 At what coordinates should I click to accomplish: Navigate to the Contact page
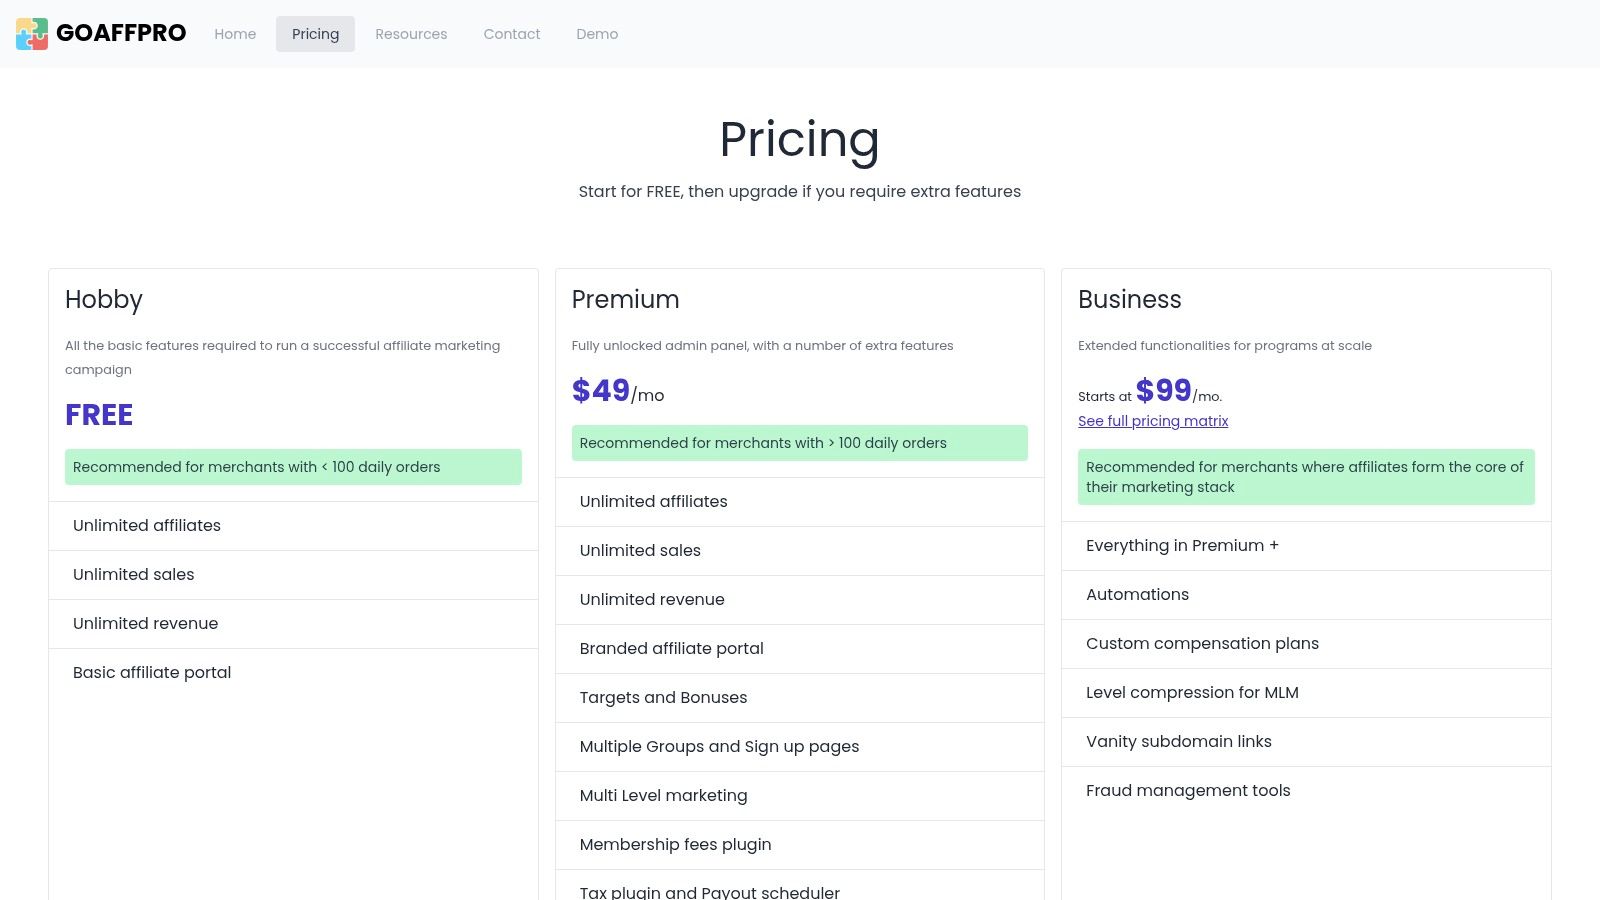click(x=511, y=34)
